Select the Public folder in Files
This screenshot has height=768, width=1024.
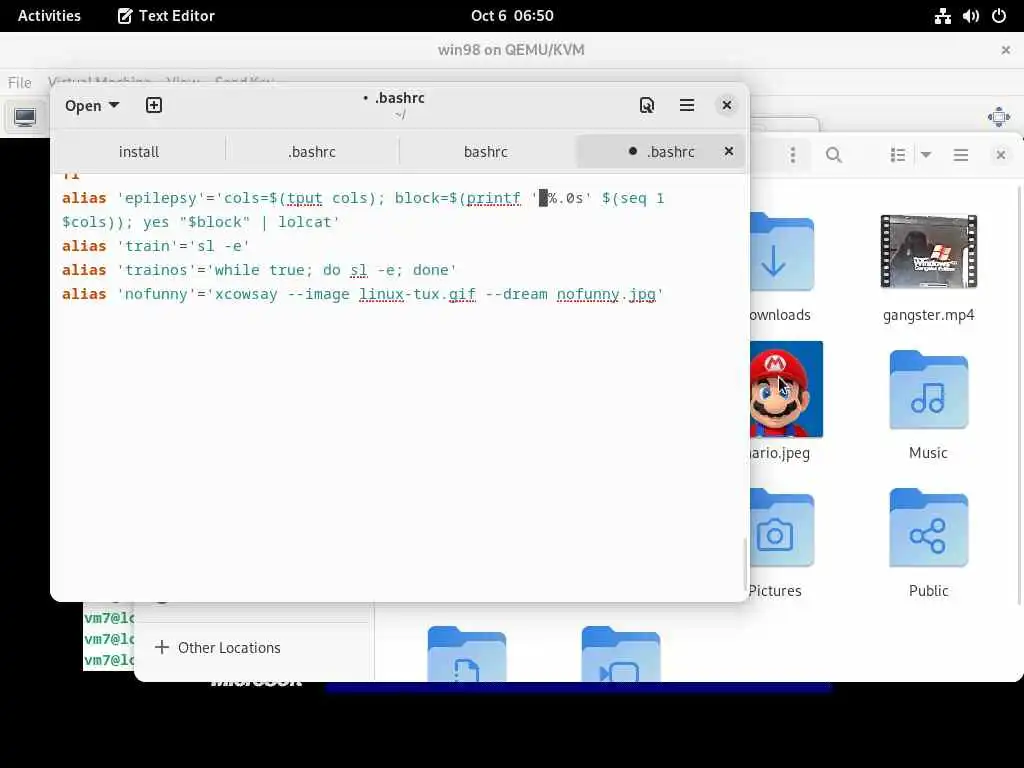click(x=928, y=528)
